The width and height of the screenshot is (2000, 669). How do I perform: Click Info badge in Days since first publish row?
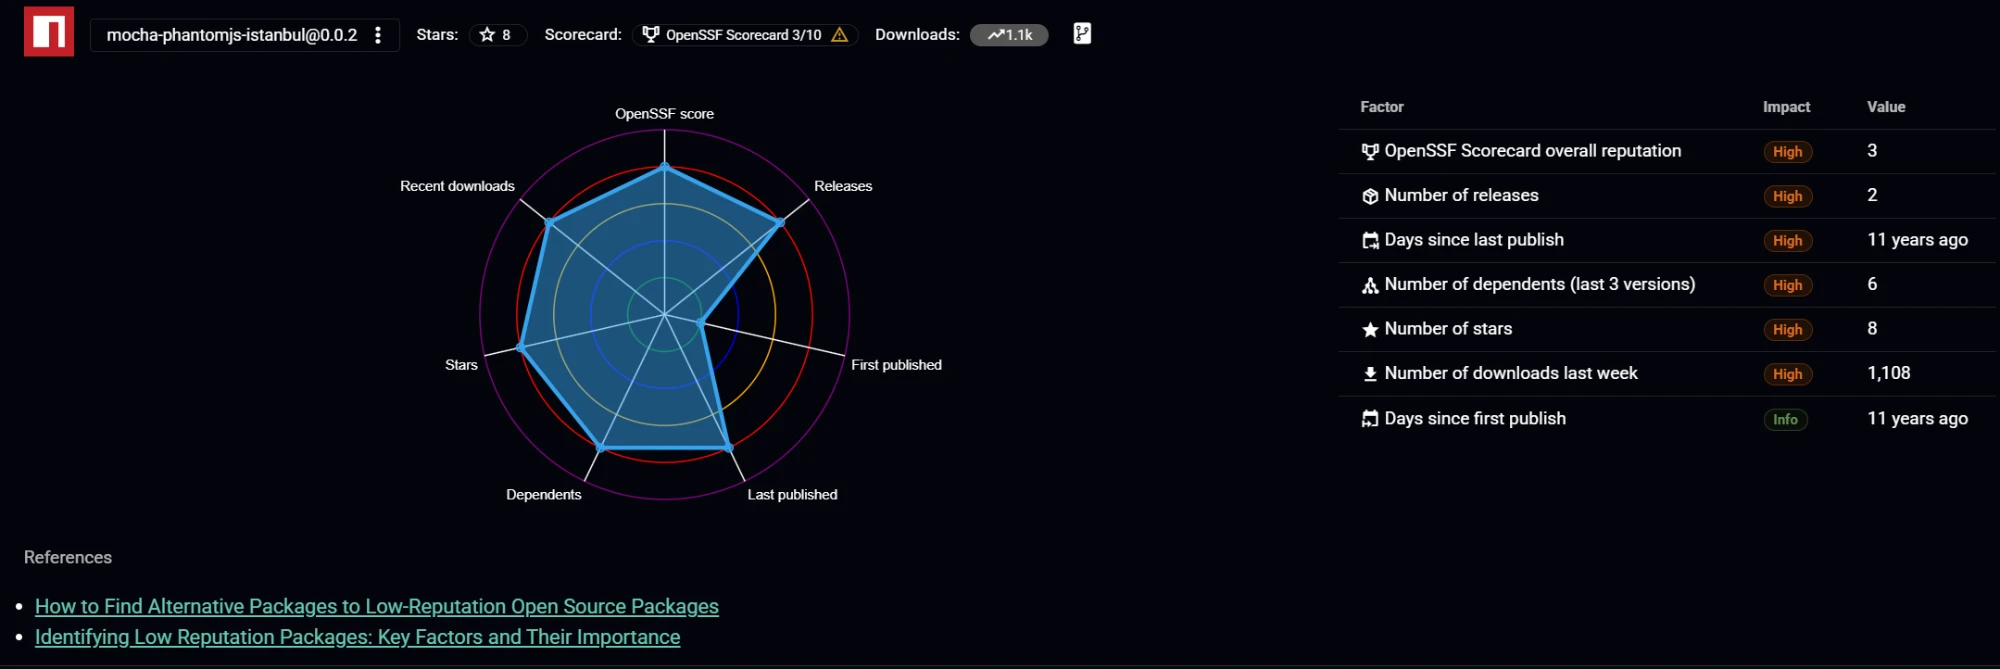(x=1785, y=419)
